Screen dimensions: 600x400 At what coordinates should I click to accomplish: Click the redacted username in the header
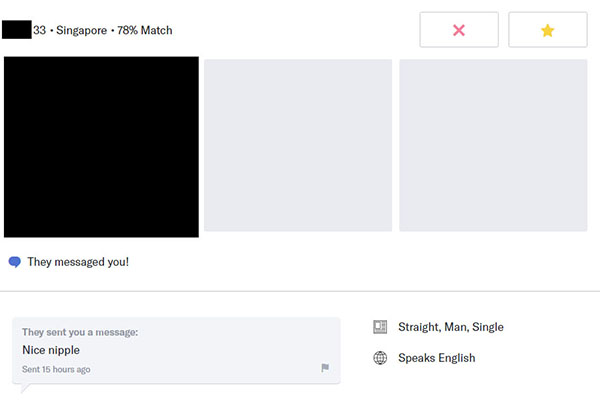point(16,30)
